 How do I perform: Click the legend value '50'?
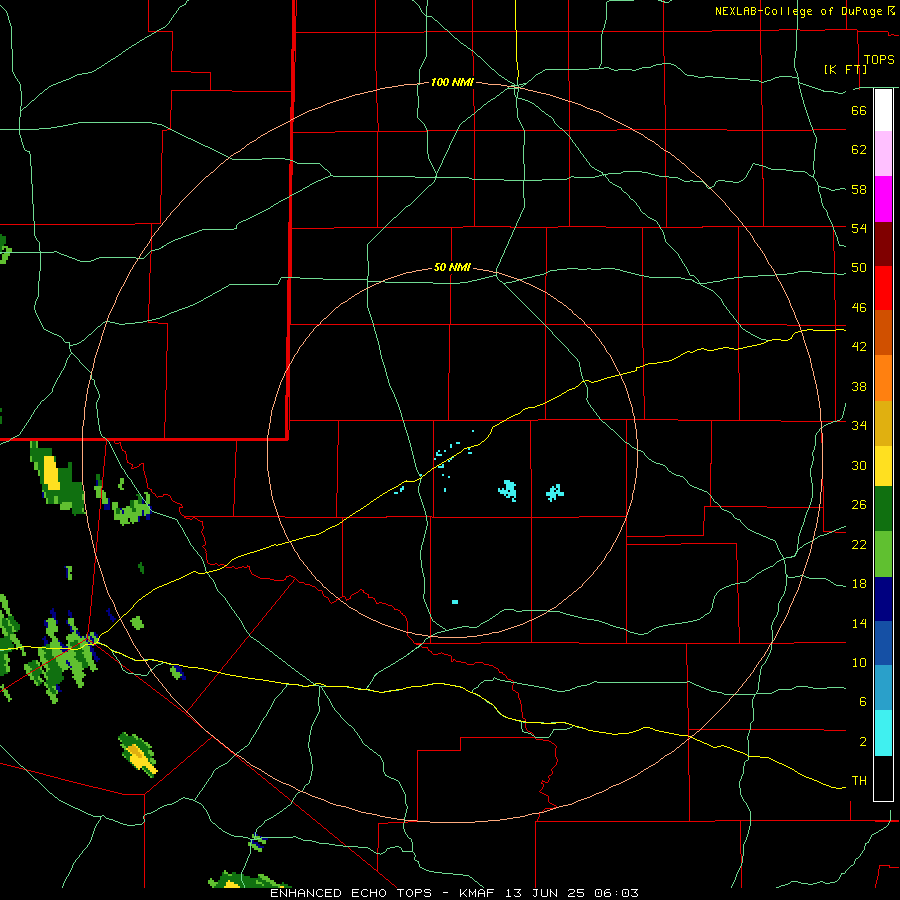(x=859, y=268)
